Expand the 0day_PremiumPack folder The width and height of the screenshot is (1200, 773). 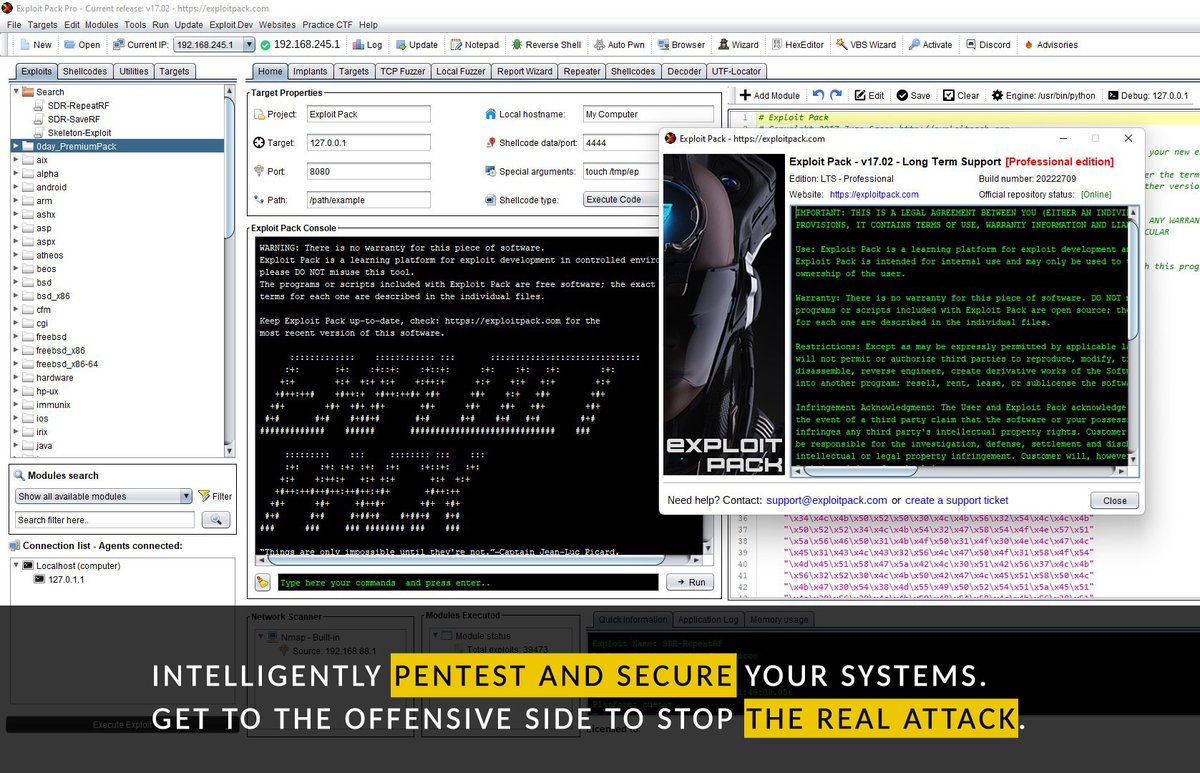tap(16, 146)
